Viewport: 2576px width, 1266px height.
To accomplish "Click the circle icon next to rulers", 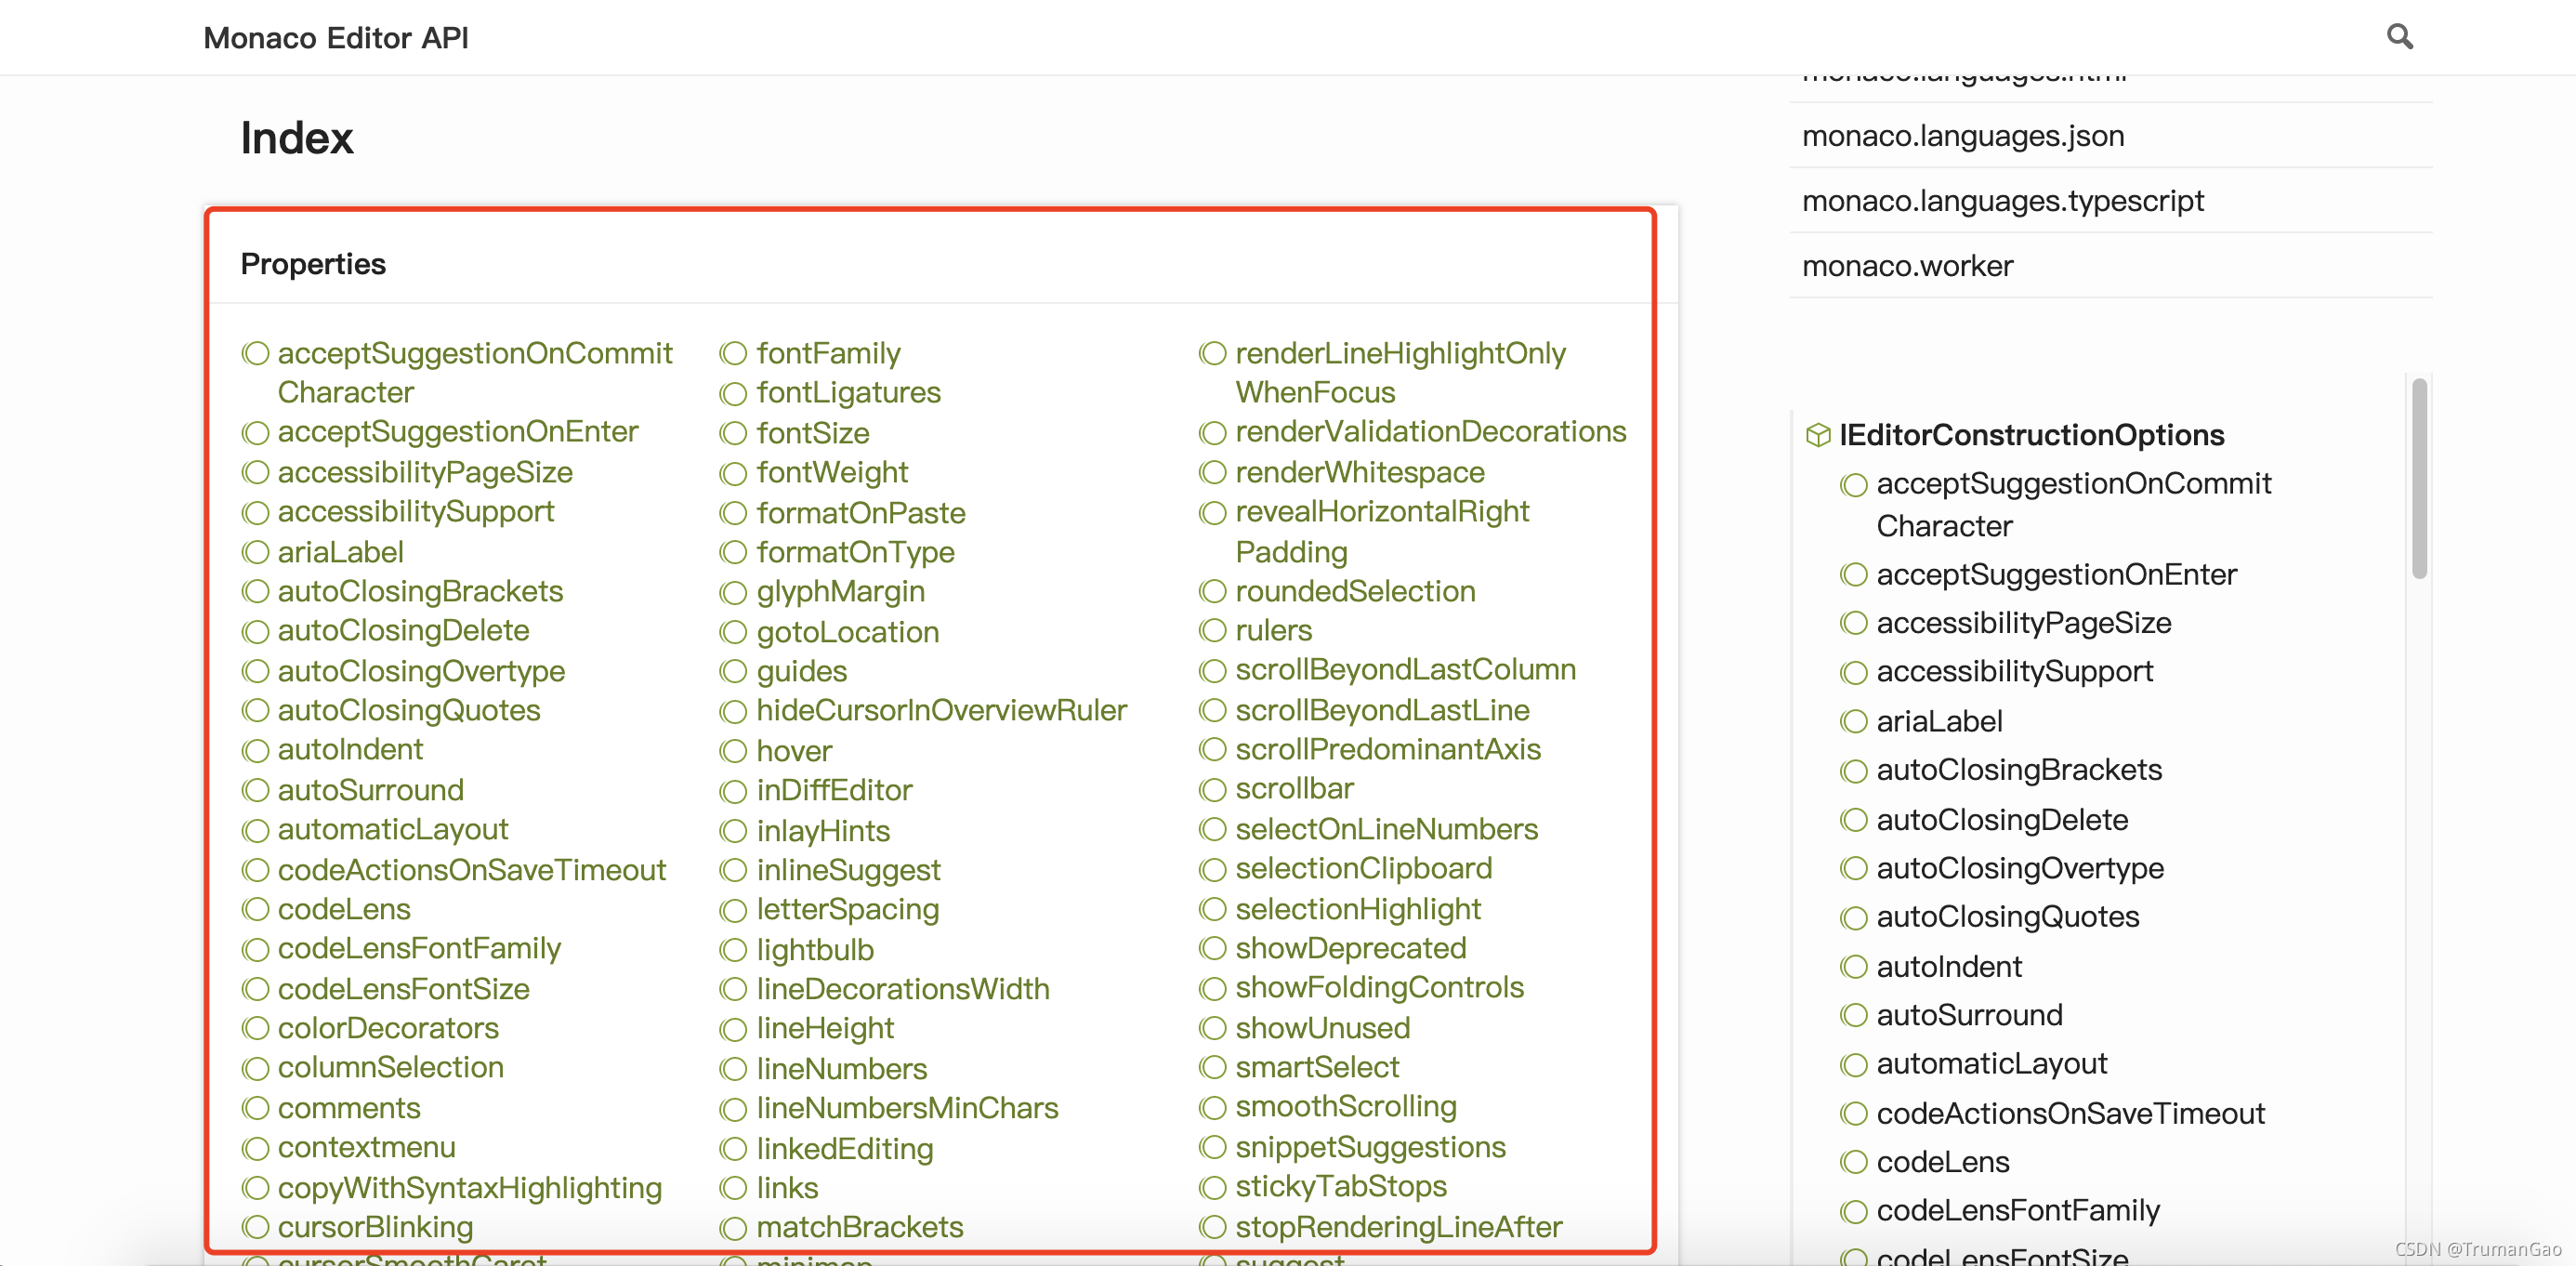I will point(1212,631).
